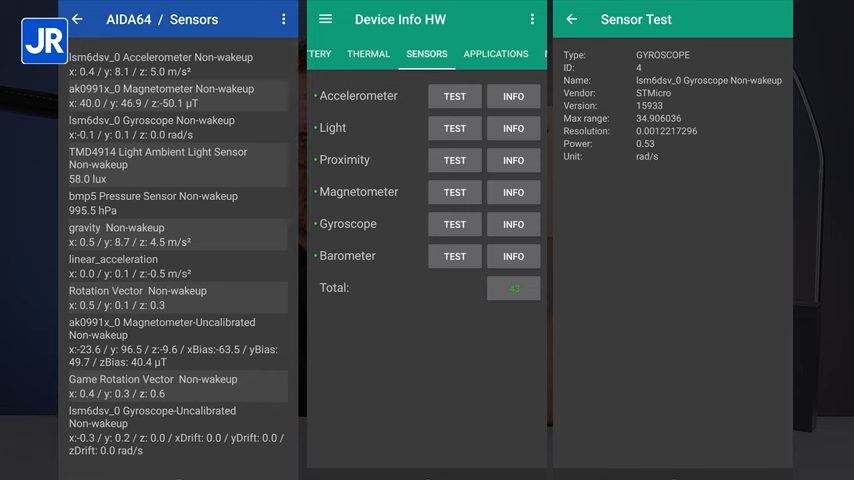The height and width of the screenshot is (480, 854).
Task: Show info for the Light sensor
Action: 514,129
